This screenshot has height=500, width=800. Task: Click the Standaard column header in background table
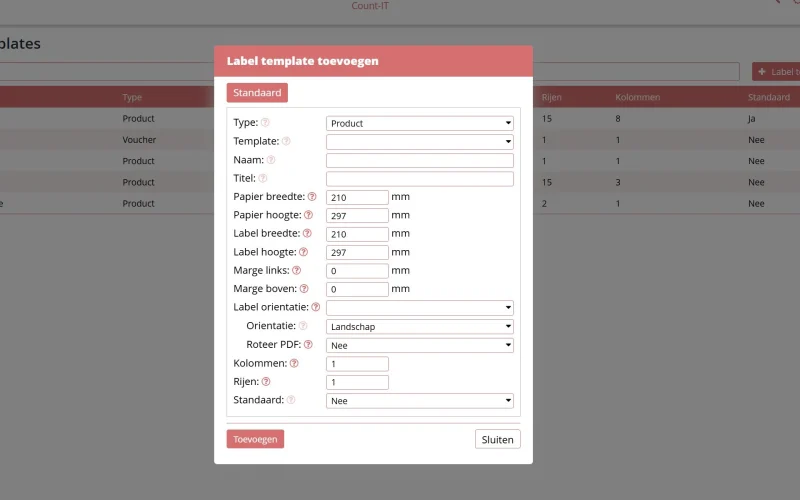coord(768,97)
